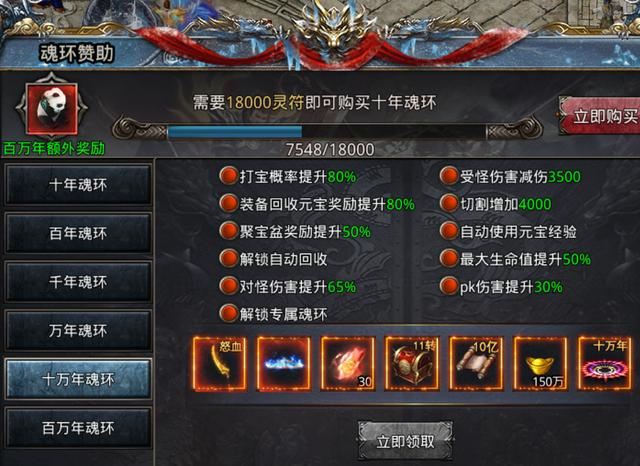This screenshot has width=640, height=466.
Task: Click the orange bullet beside 解锁自动回收
Action: [x=229, y=259]
